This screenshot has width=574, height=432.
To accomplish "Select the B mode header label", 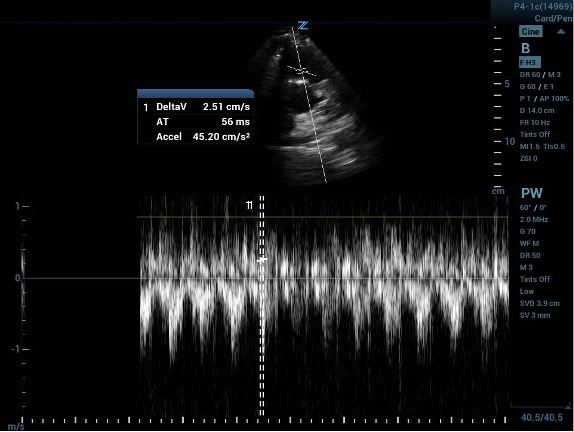I will (x=525, y=48).
